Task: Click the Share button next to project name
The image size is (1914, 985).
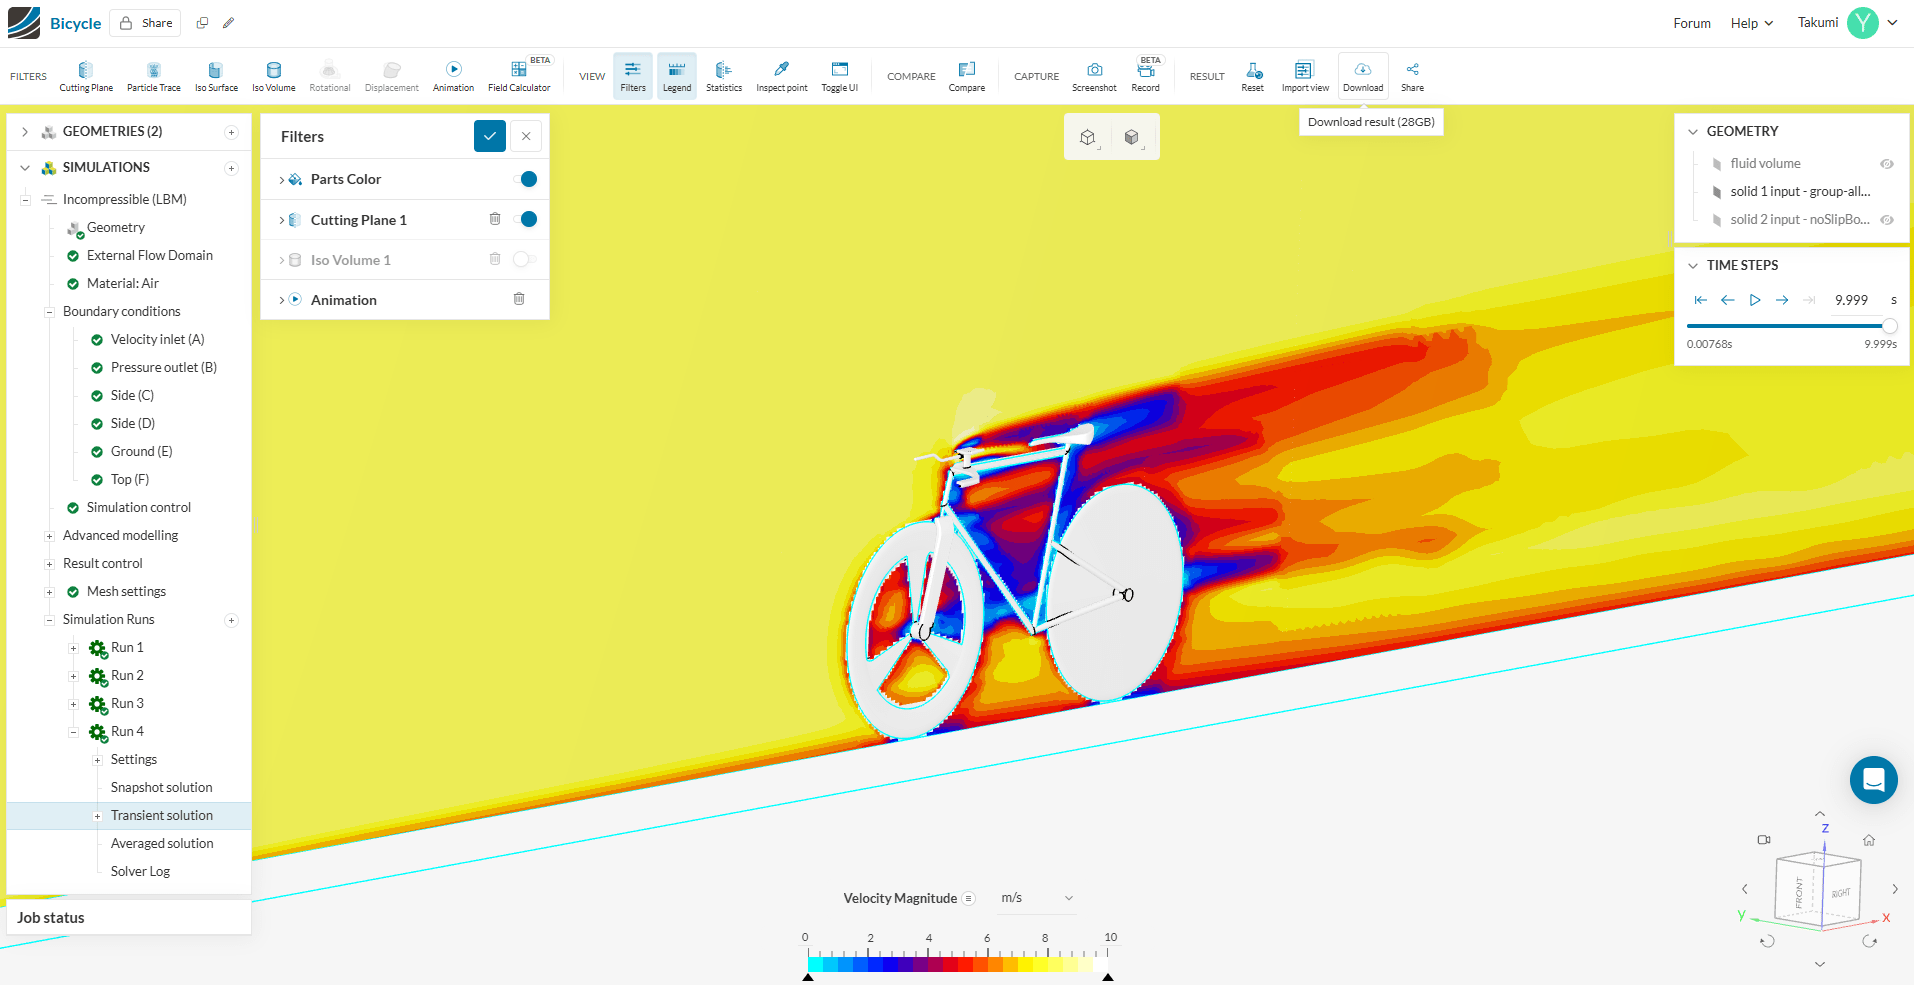Action: click(146, 23)
